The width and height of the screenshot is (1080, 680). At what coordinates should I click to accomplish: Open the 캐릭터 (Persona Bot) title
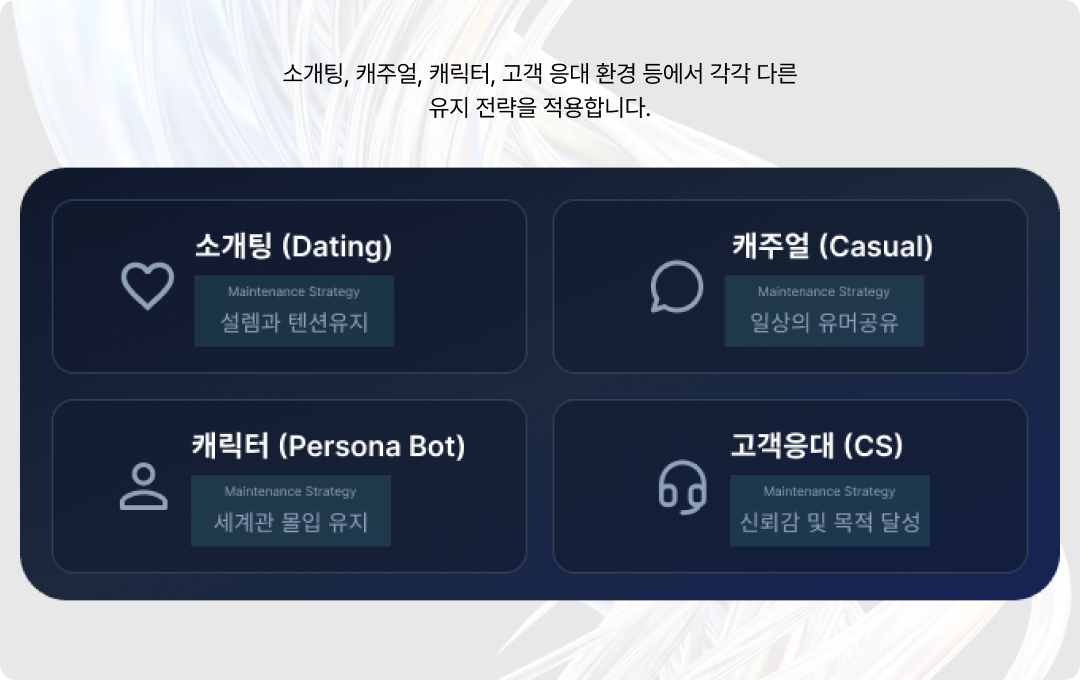coord(328,446)
